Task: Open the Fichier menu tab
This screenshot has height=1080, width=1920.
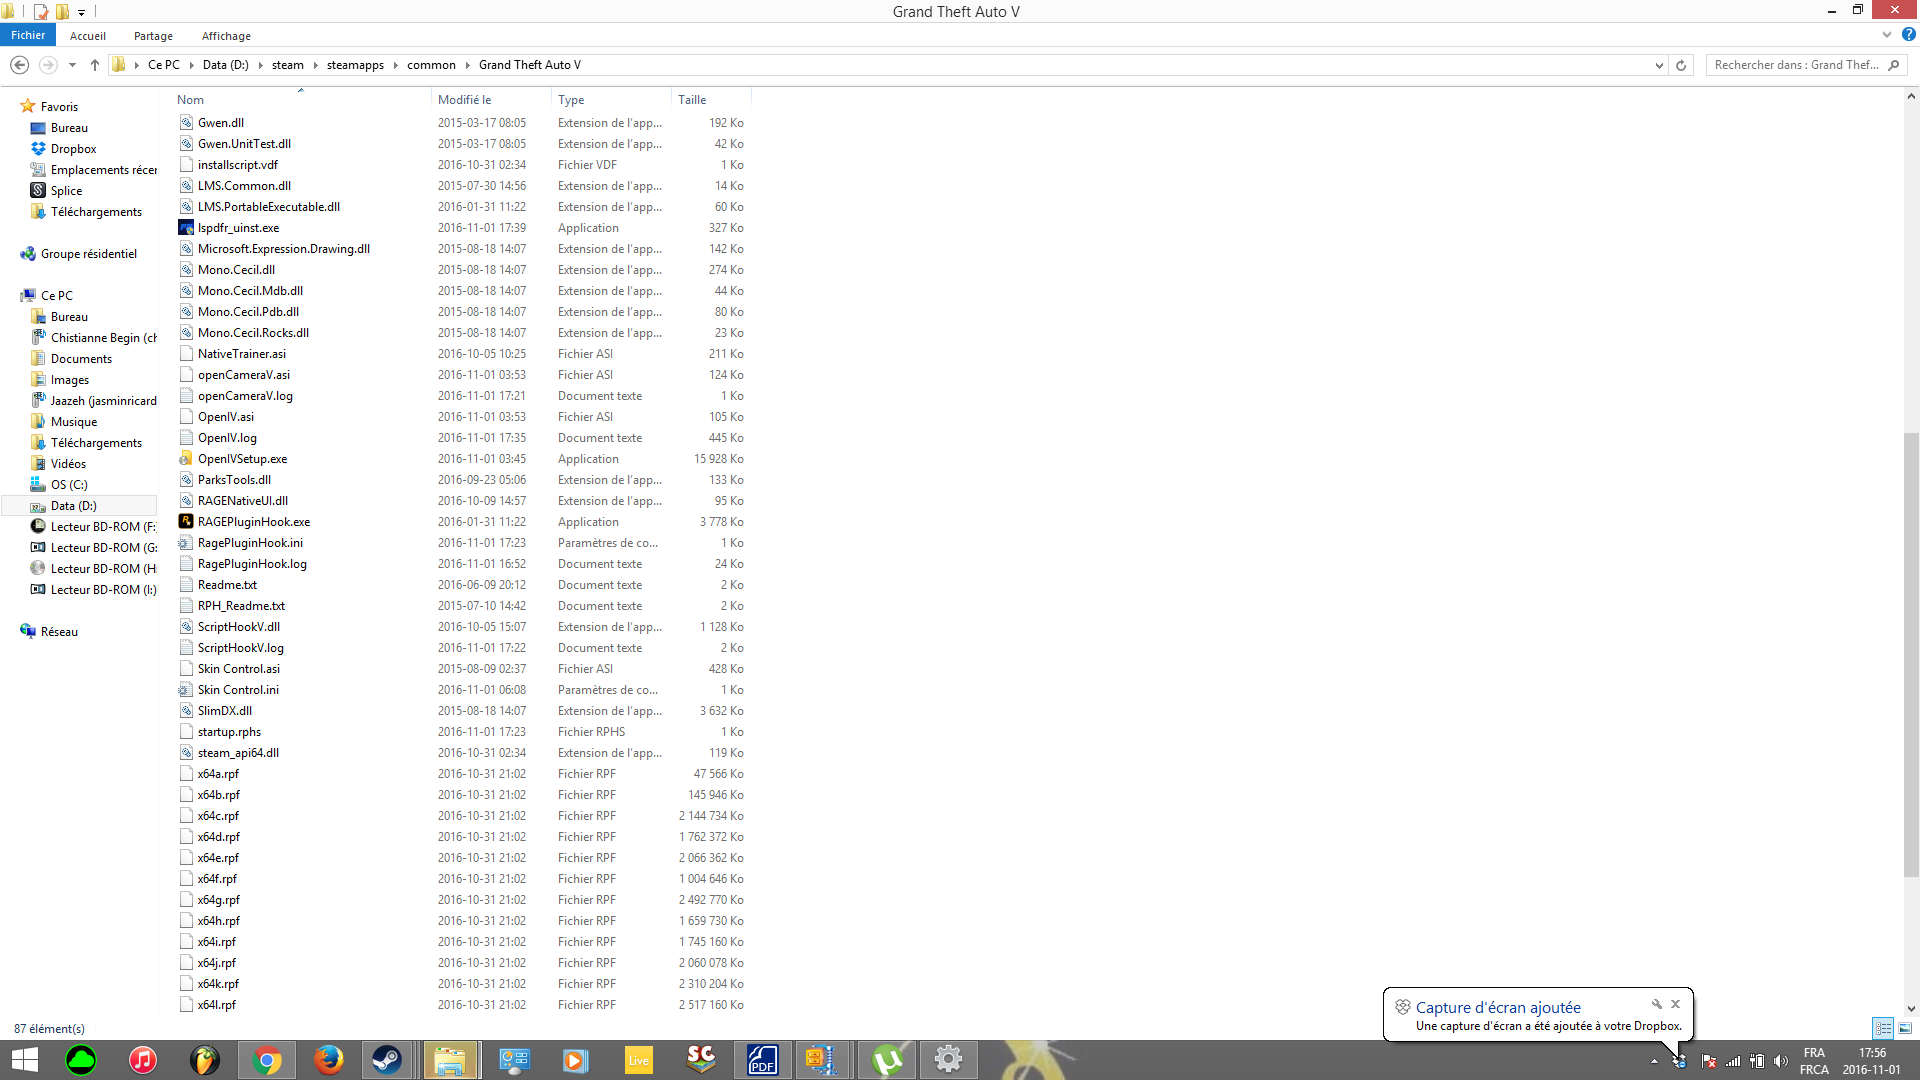Action: click(28, 35)
